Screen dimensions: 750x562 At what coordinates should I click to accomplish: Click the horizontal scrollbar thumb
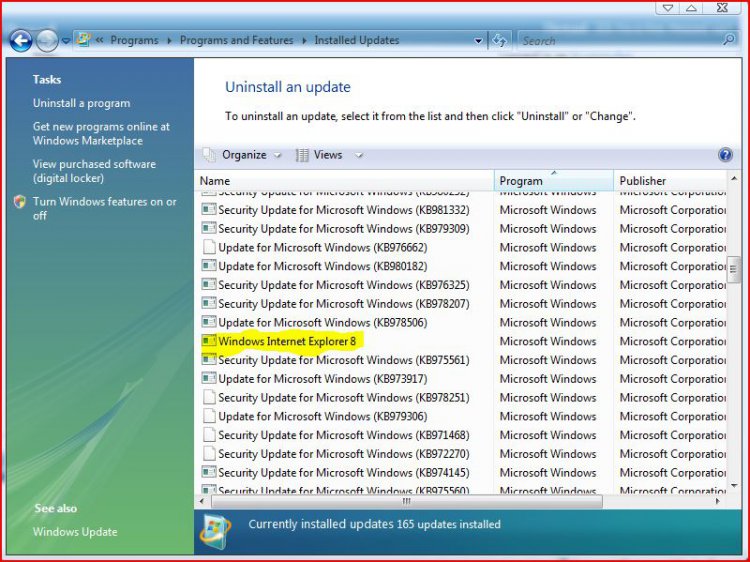pyautogui.click(x=405, y=501)
